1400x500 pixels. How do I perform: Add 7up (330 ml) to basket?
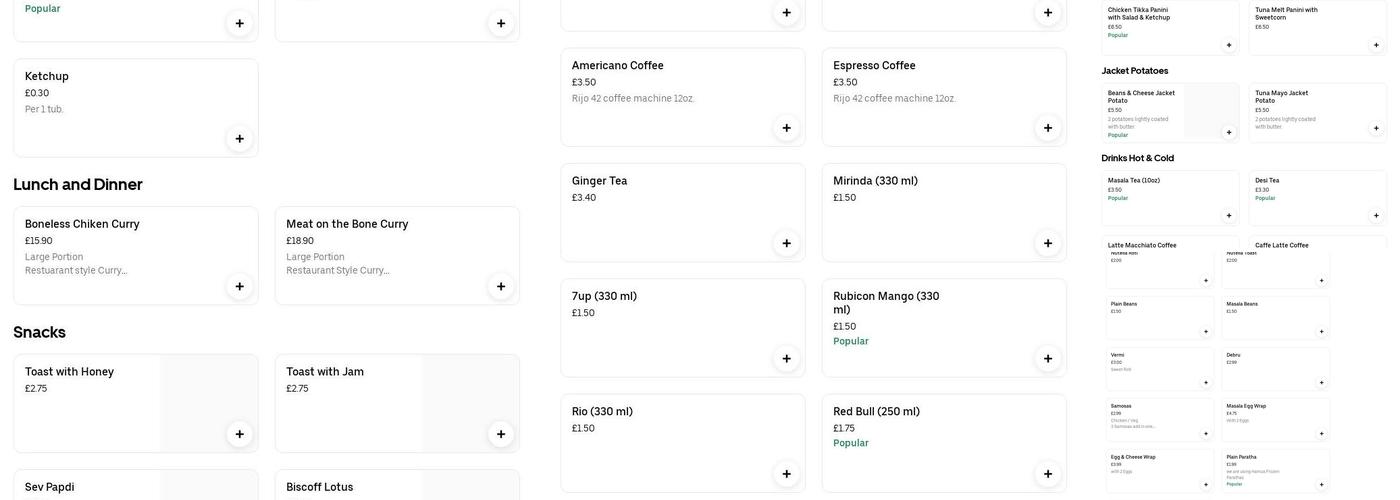(x=786, y=359)
